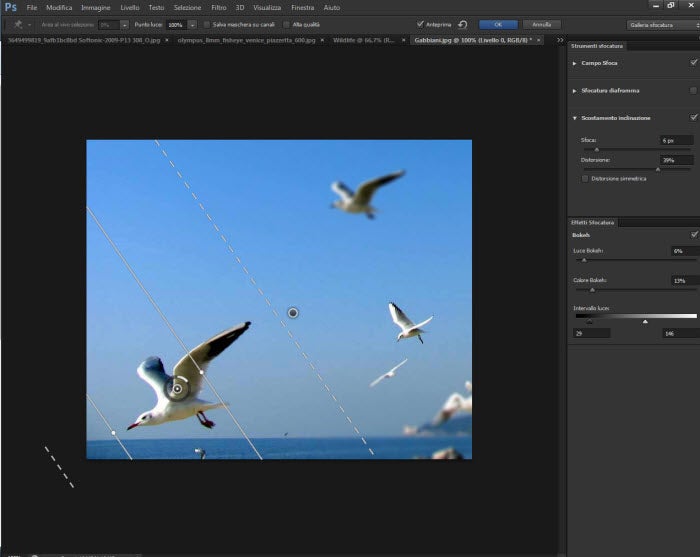The height and width of the screenshot is (557, 700).
Task: Click the Annulla button
Action: click(541, 23)
